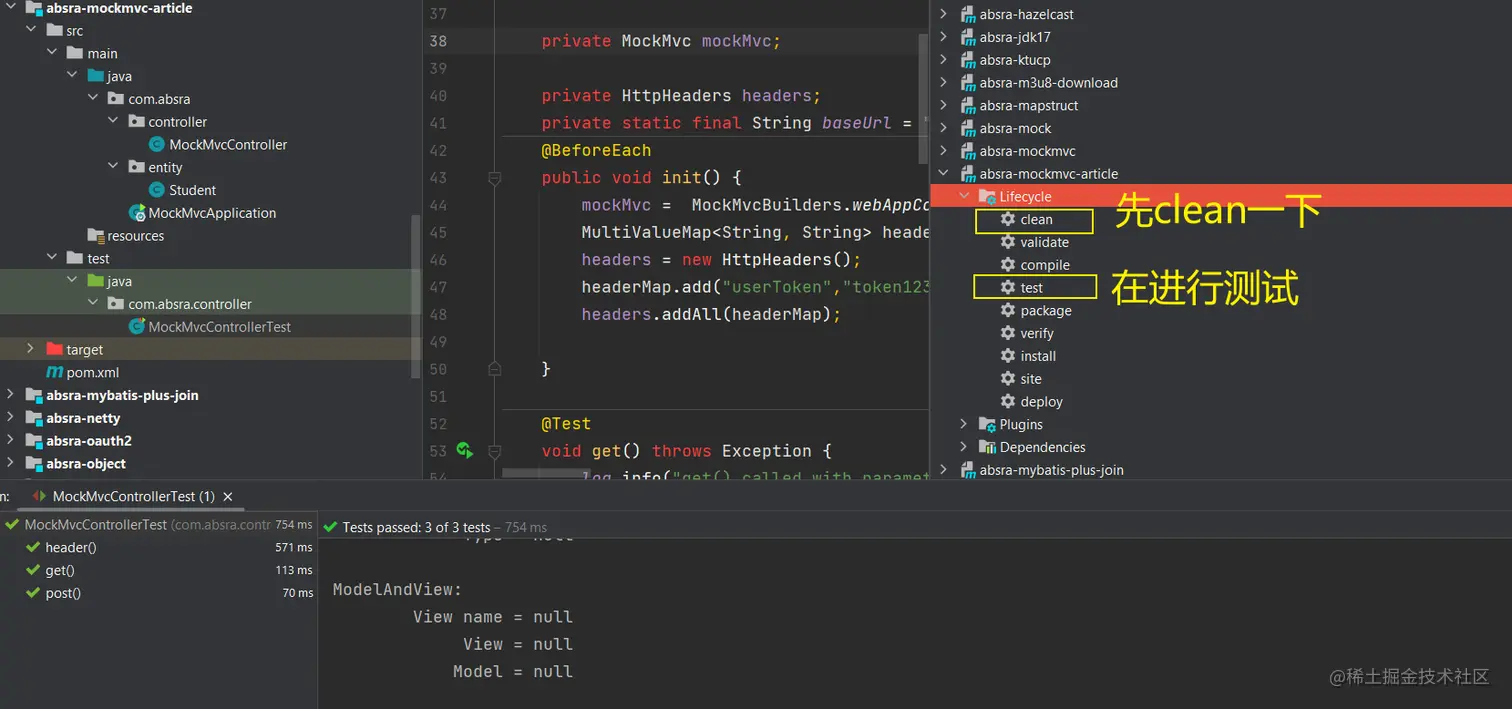This screenshot has width=1512, height=709.
Task: Click the absra-mockmvc Maven module icon
Action: pos(968,151)
